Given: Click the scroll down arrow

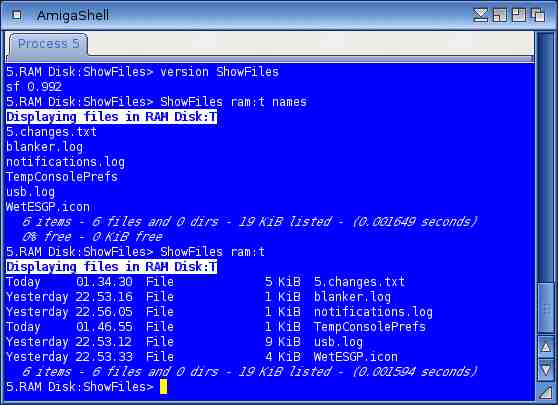Looking at the screenshot, I should pos(546,370).
